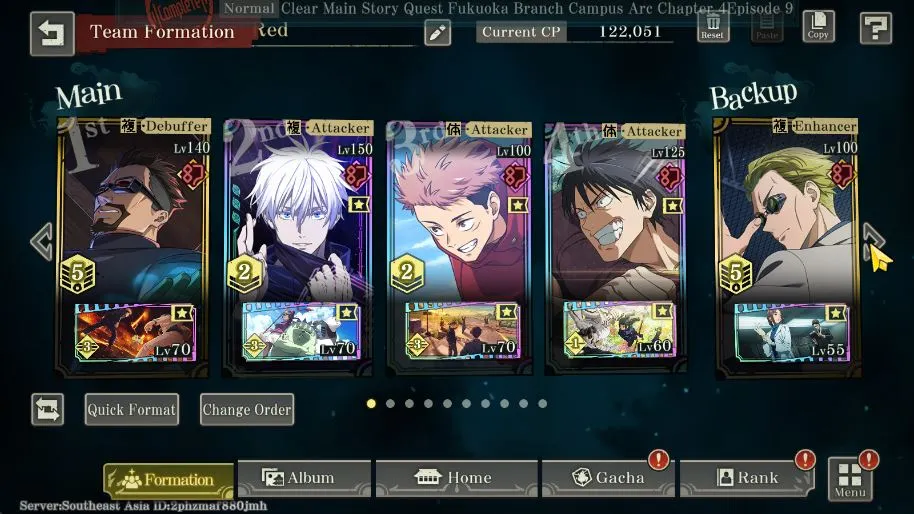
Task: Go to next team with right arrow
Action: (873, 240)
